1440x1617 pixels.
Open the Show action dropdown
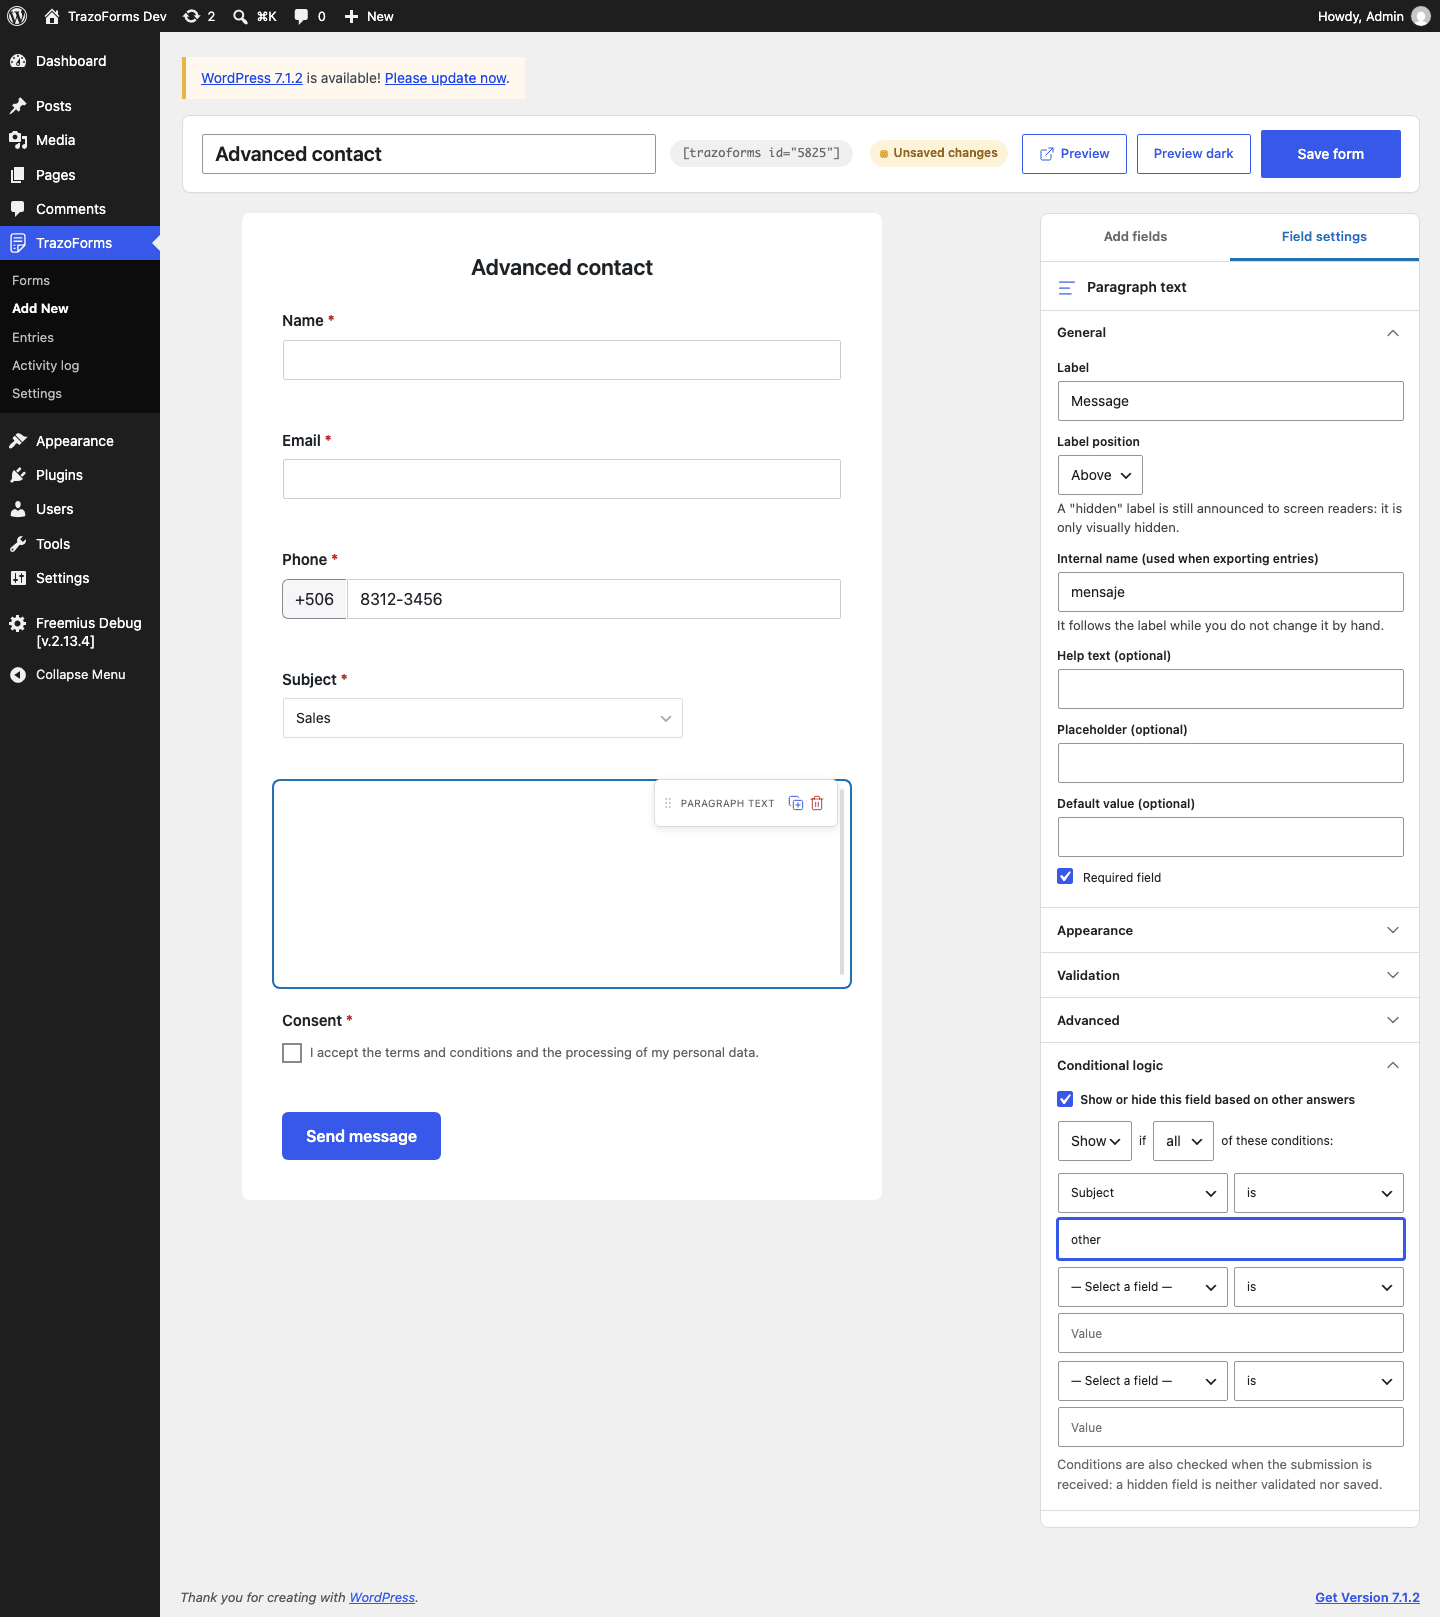tap(1095, 1141)
